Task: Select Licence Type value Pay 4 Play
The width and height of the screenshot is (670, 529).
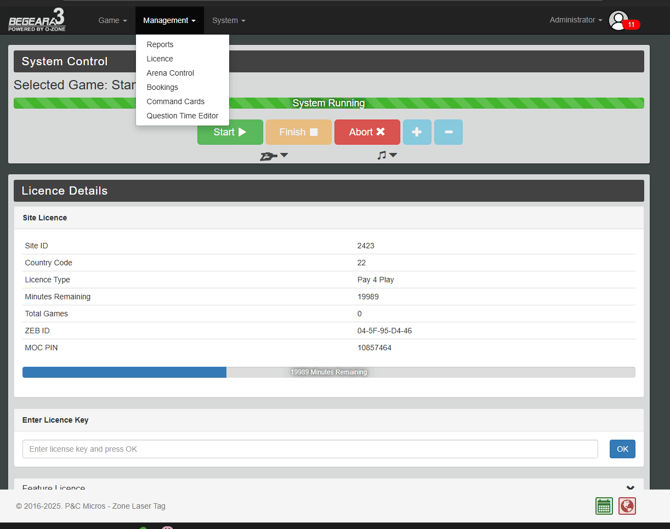Action: (376, 280)
